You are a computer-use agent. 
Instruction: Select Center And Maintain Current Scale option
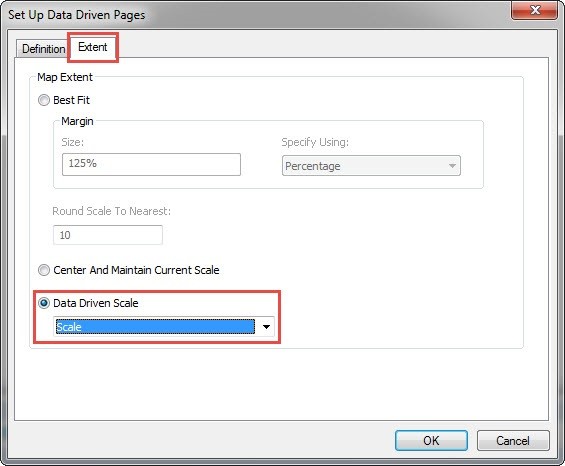(44, 270)
